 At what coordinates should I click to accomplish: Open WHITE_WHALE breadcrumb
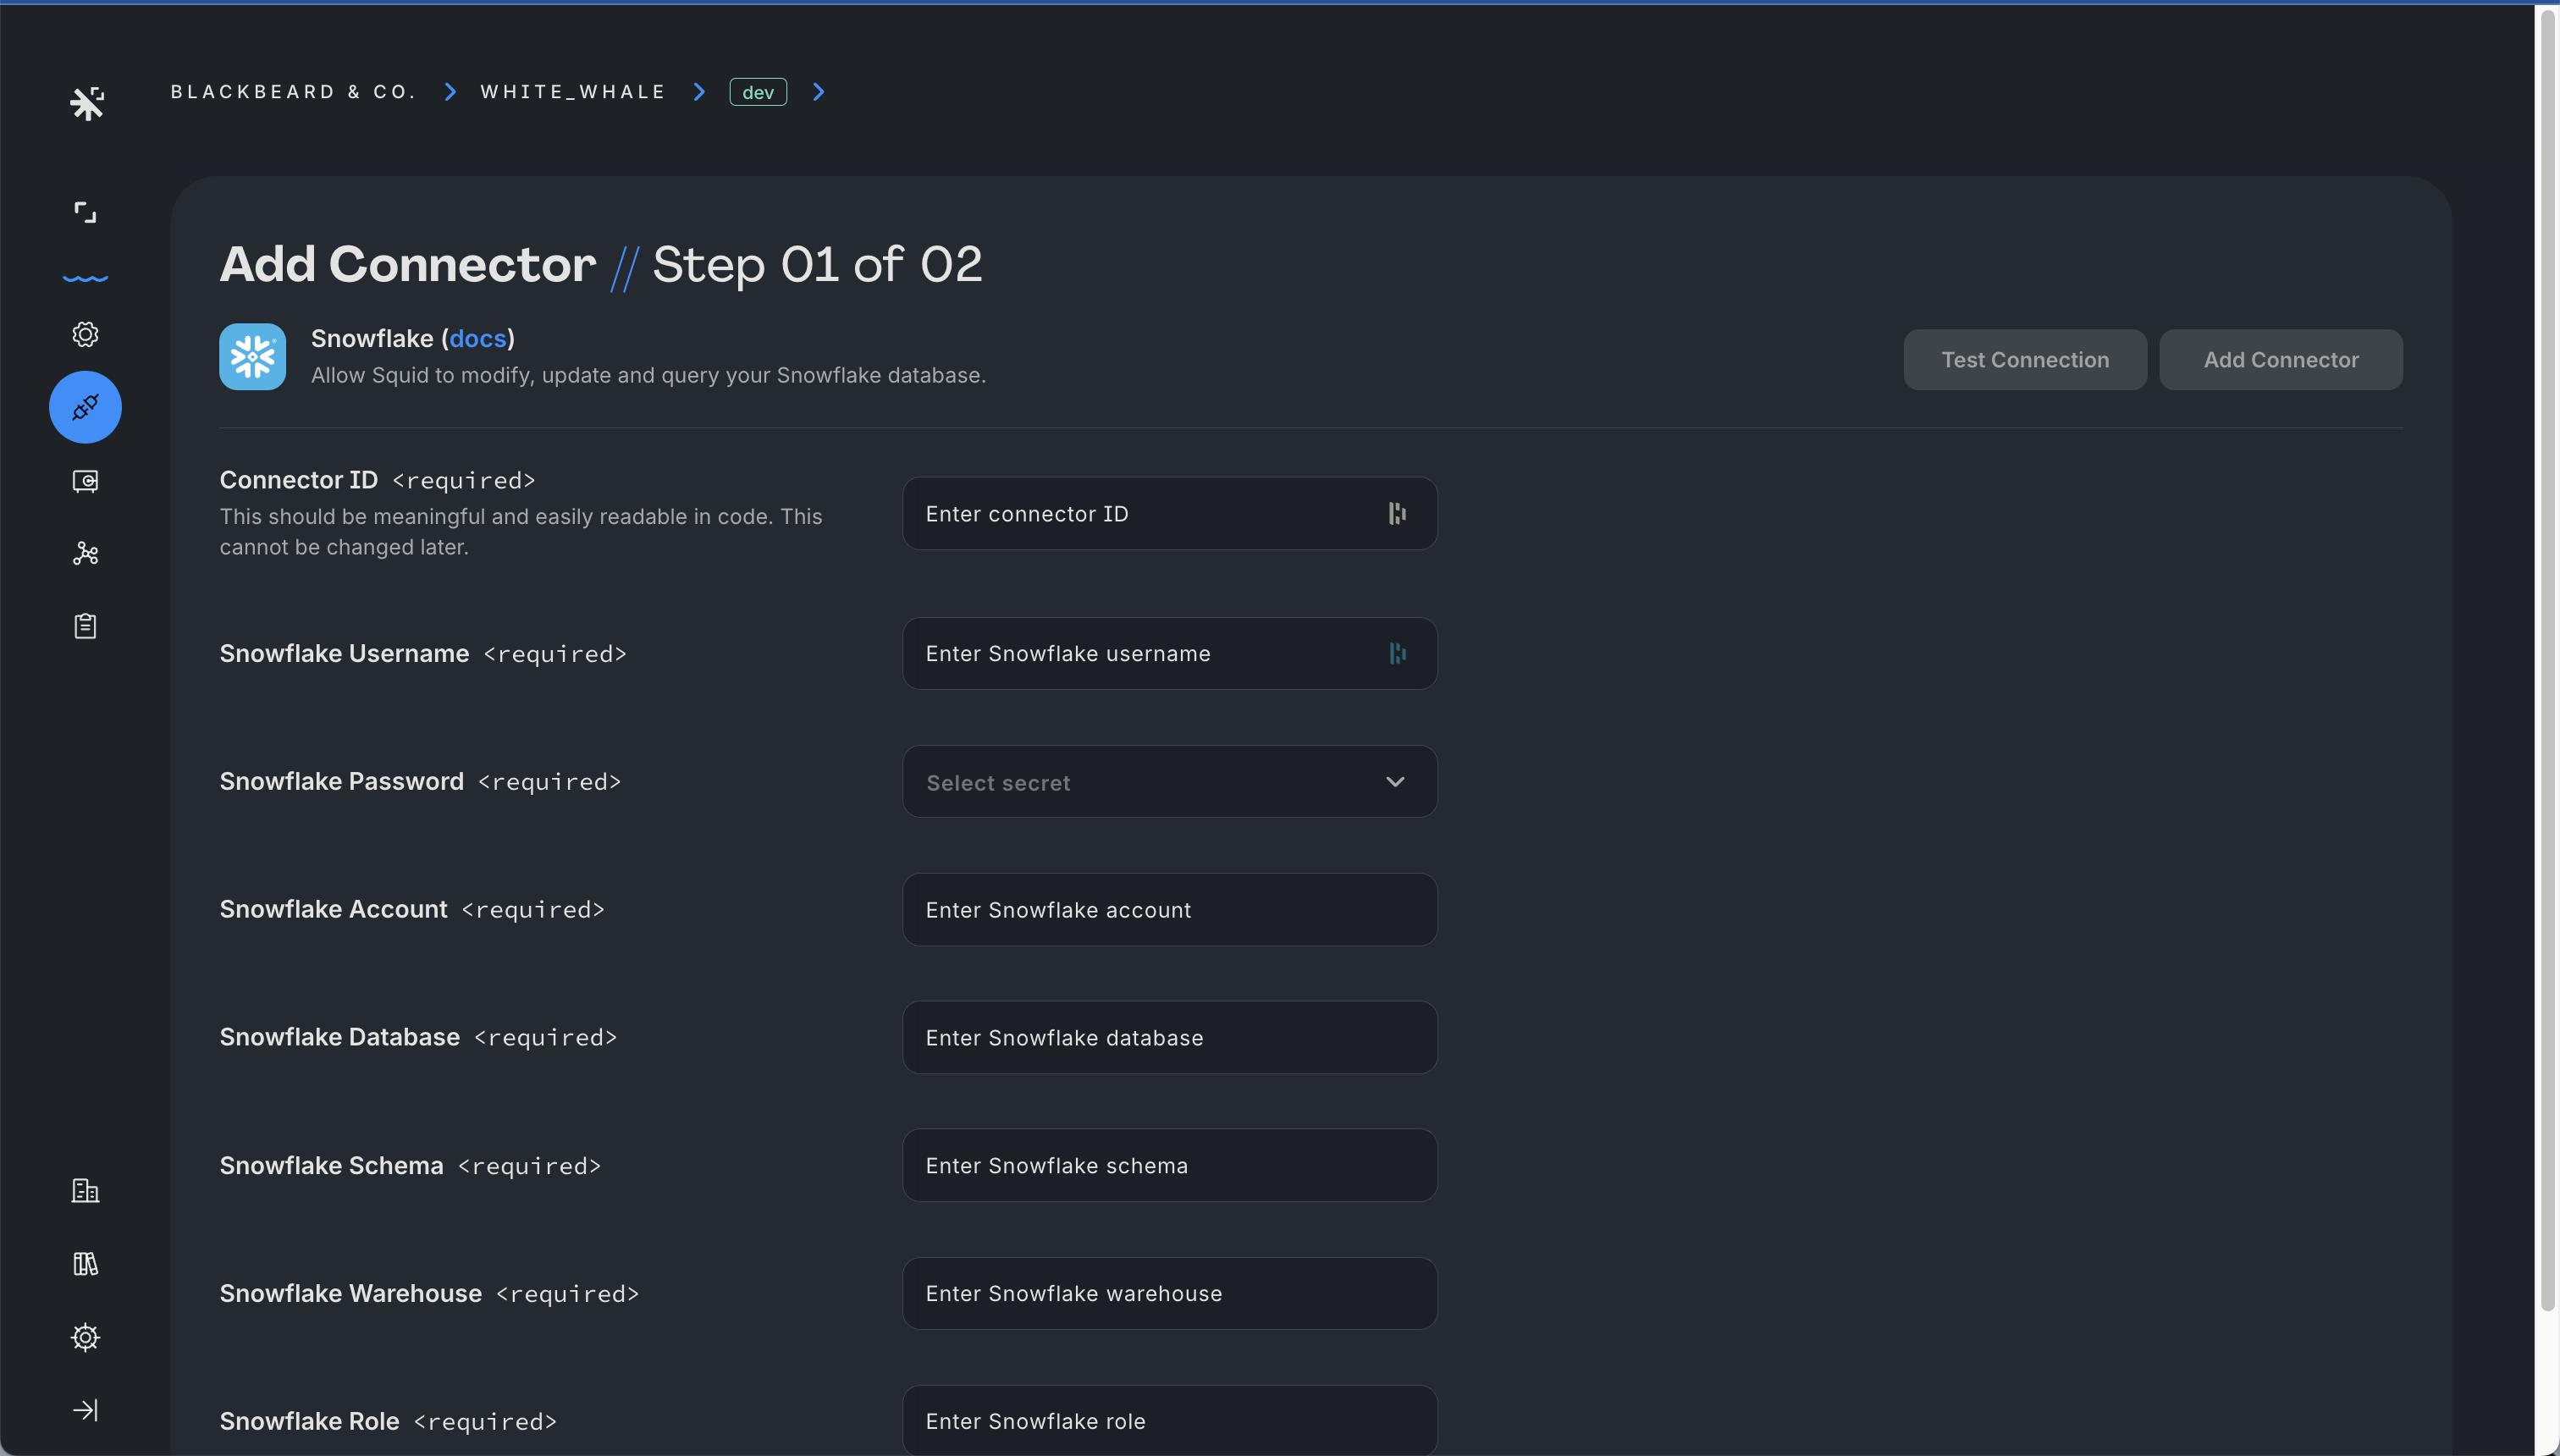click(x=573, y=92)
